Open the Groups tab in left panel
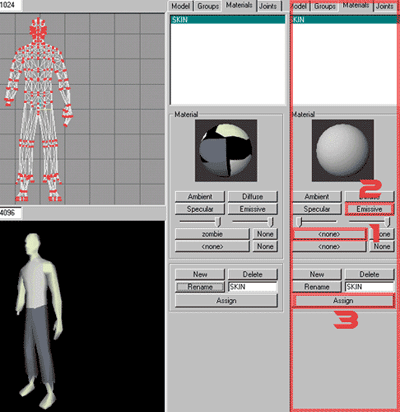400x412 pixels. point(208,6)
